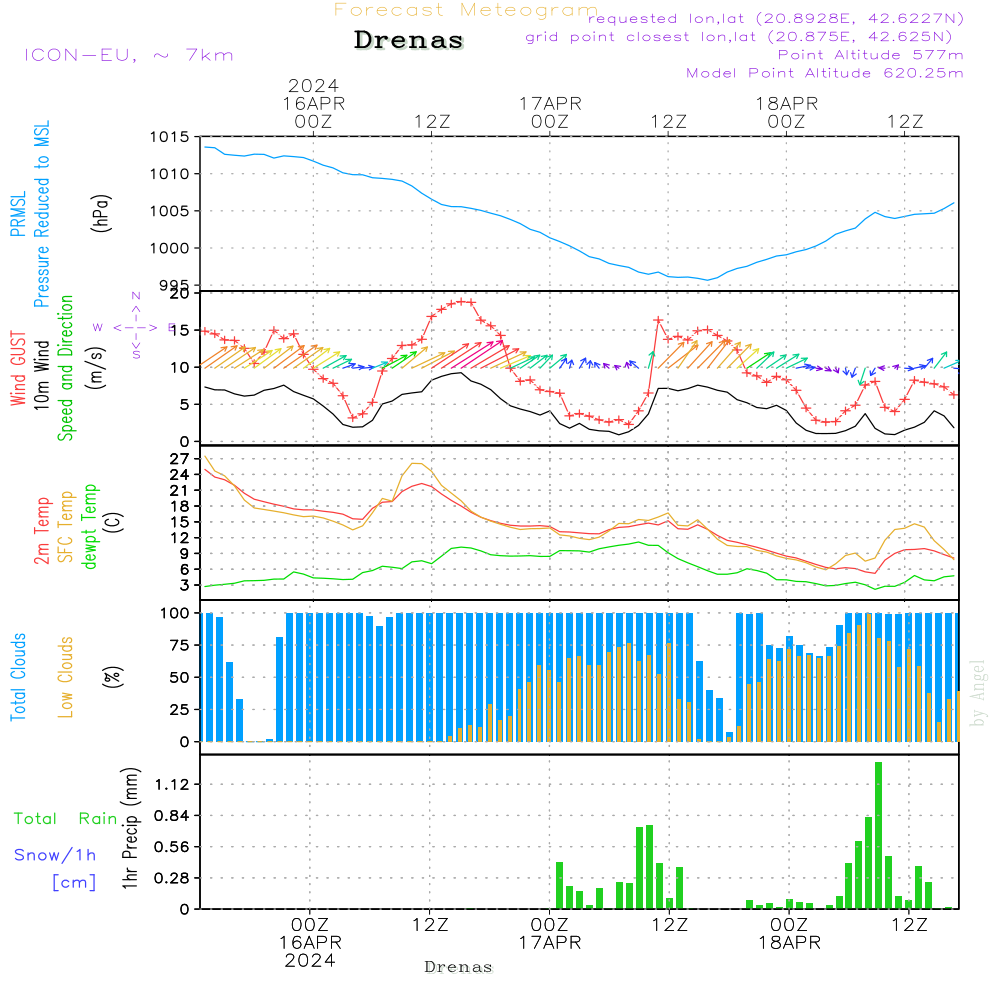Screen dimensions: 1000x1000
Task: Click the 18 value on the temperature axis
Action: (180, 506)
